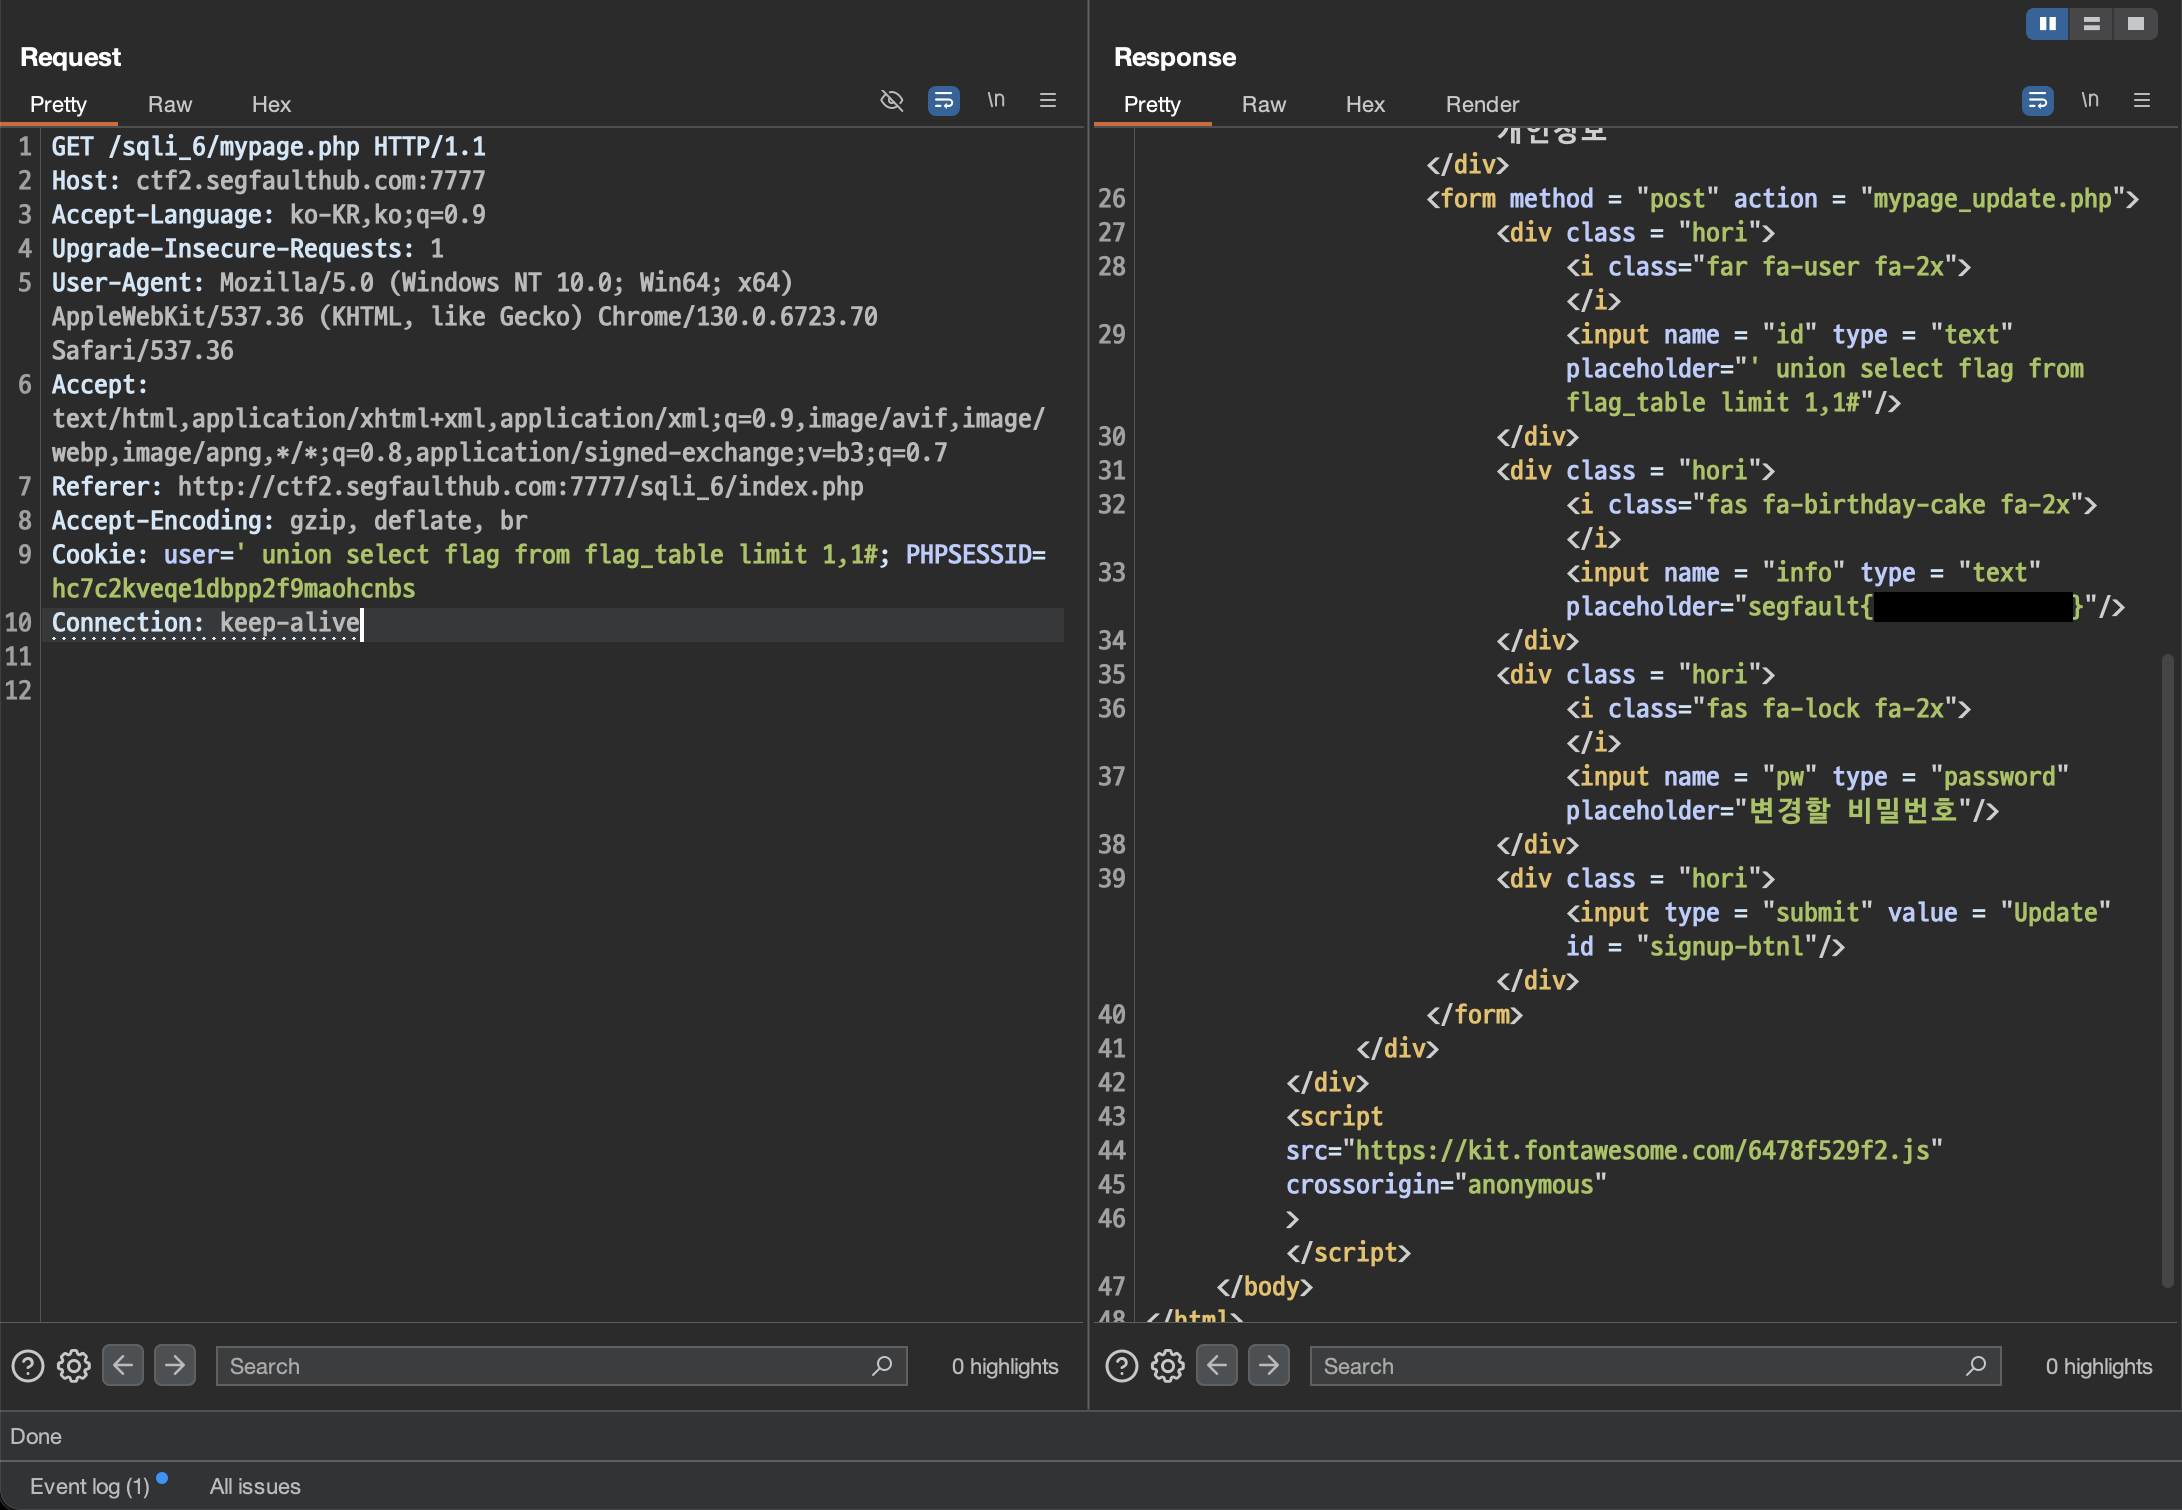Toggle word wrap icon in Response panel
Viewport: 2182px width, 1510px height.
coord(2037,100)
